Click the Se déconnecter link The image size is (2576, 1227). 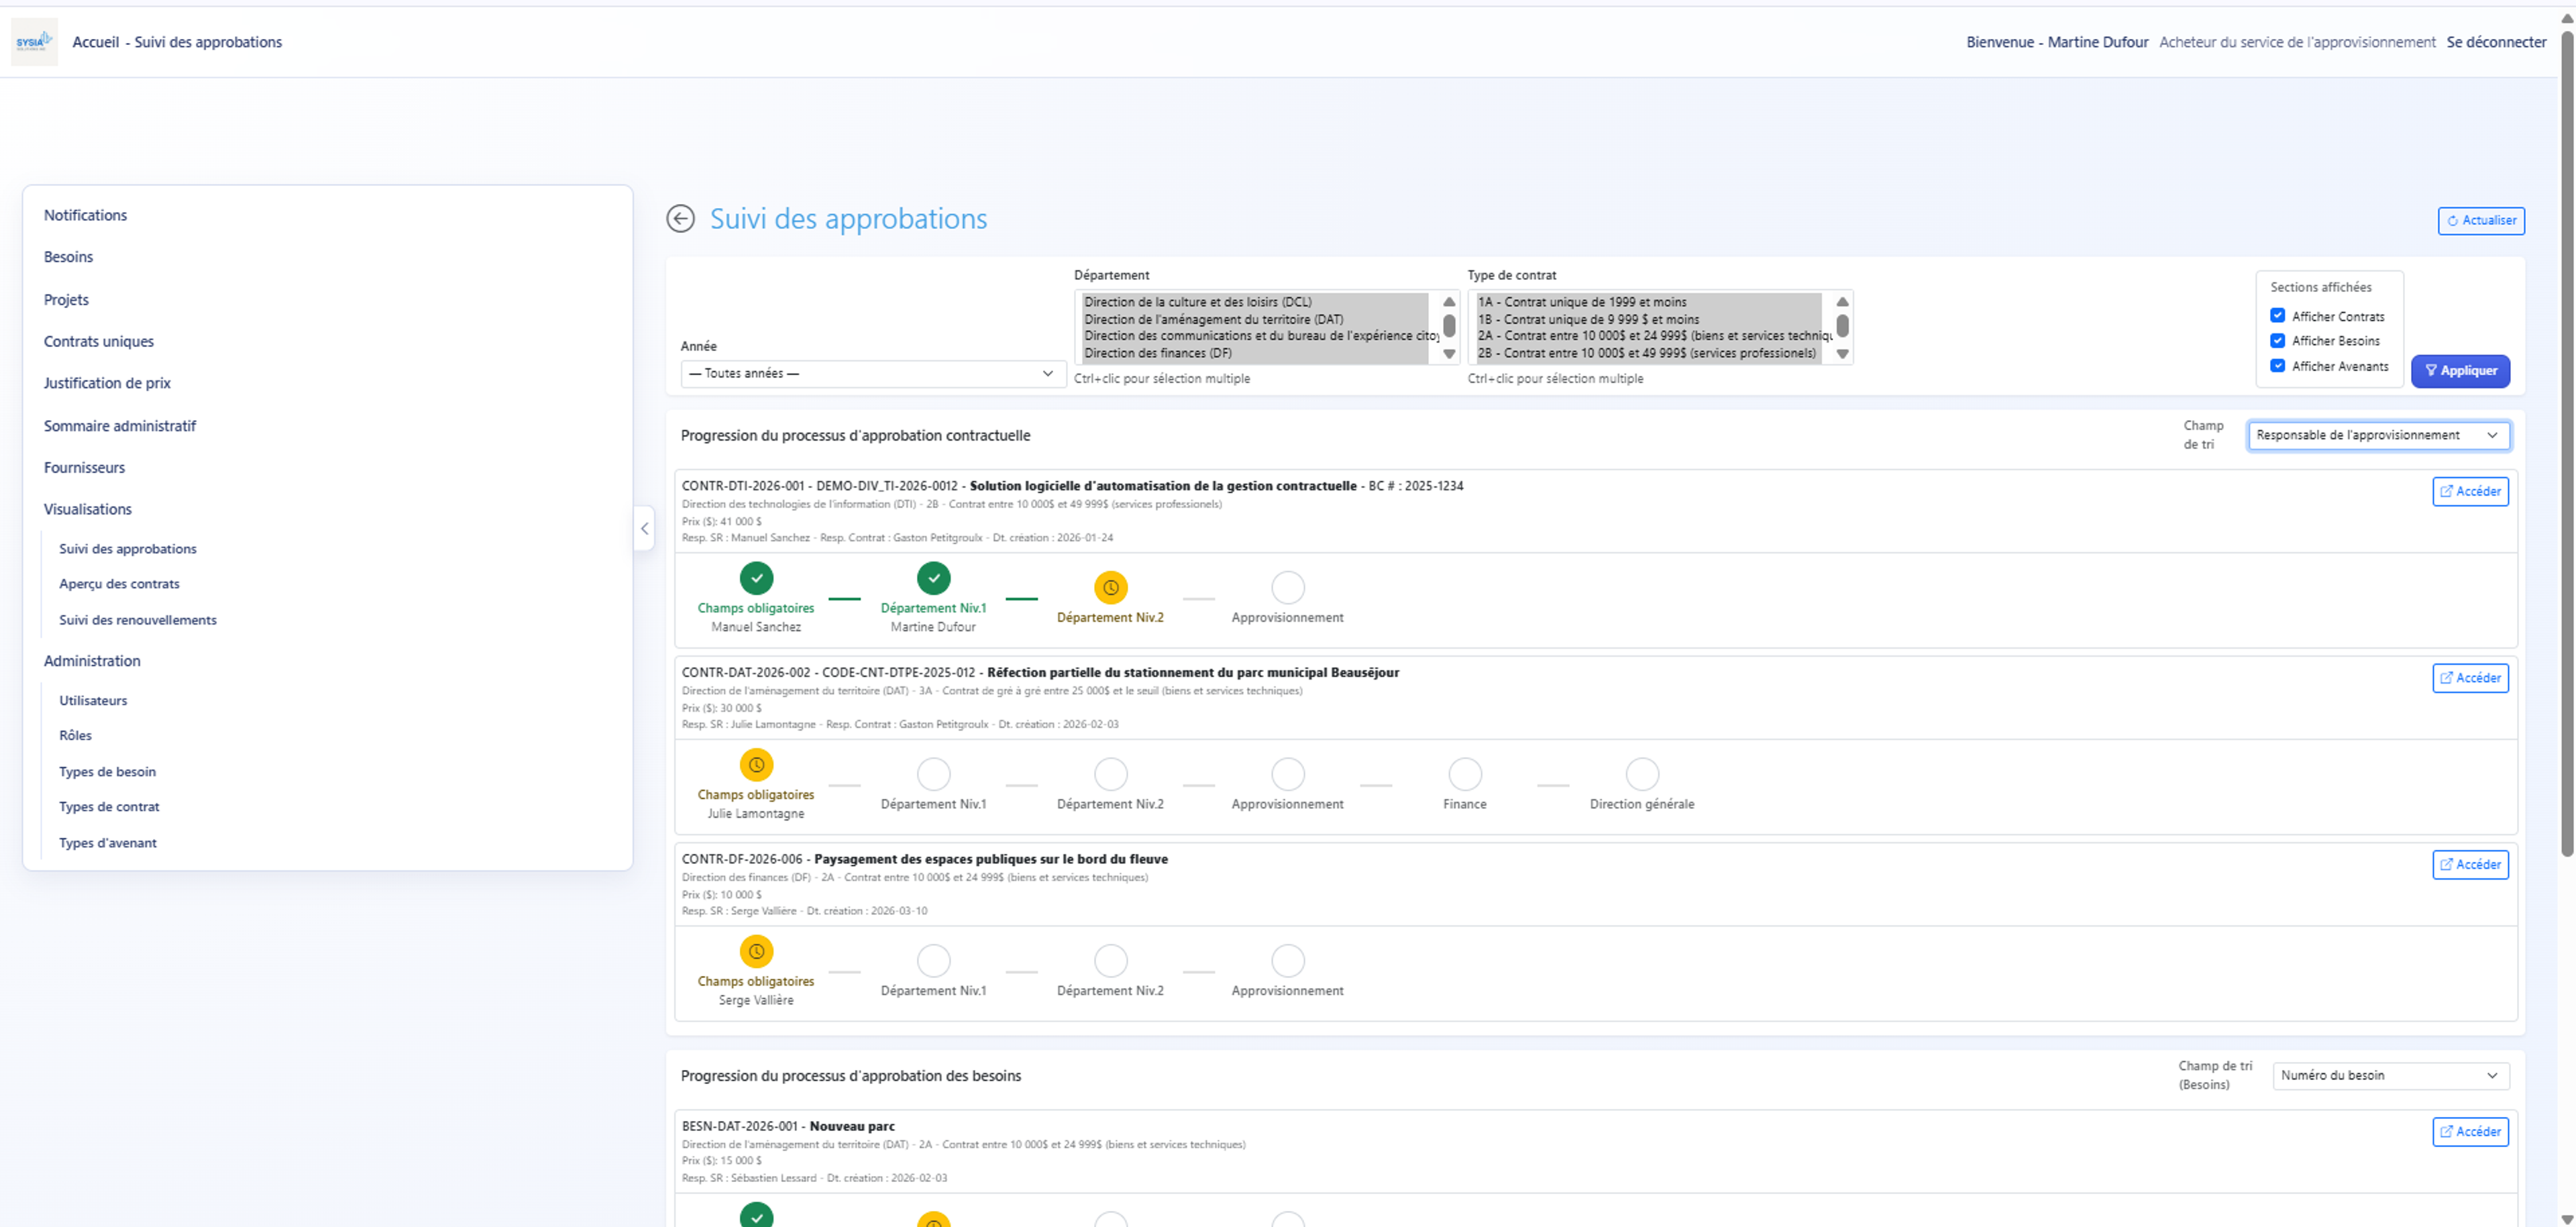tap(2496, 42)
